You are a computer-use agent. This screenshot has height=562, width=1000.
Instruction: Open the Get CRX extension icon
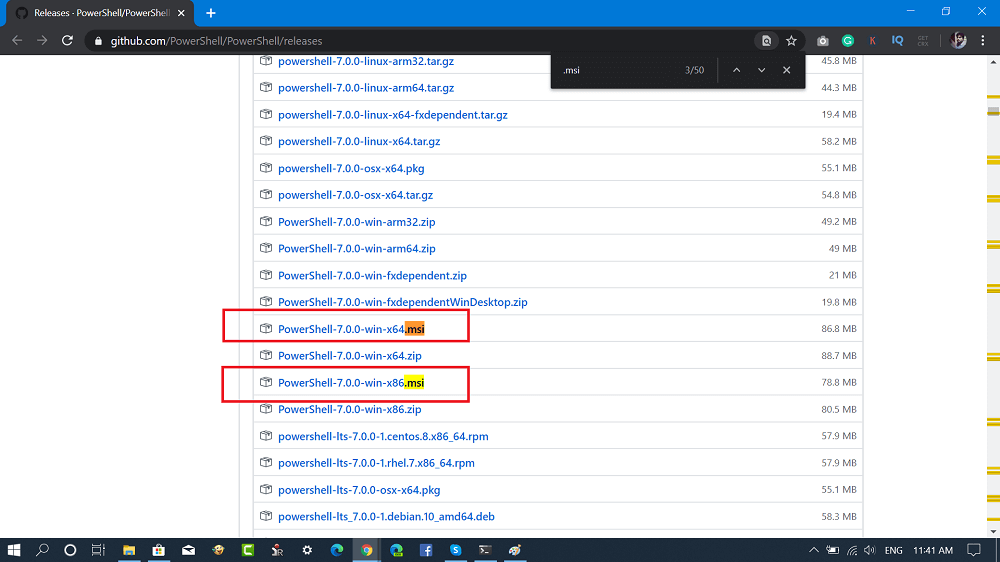pos(923,41)
